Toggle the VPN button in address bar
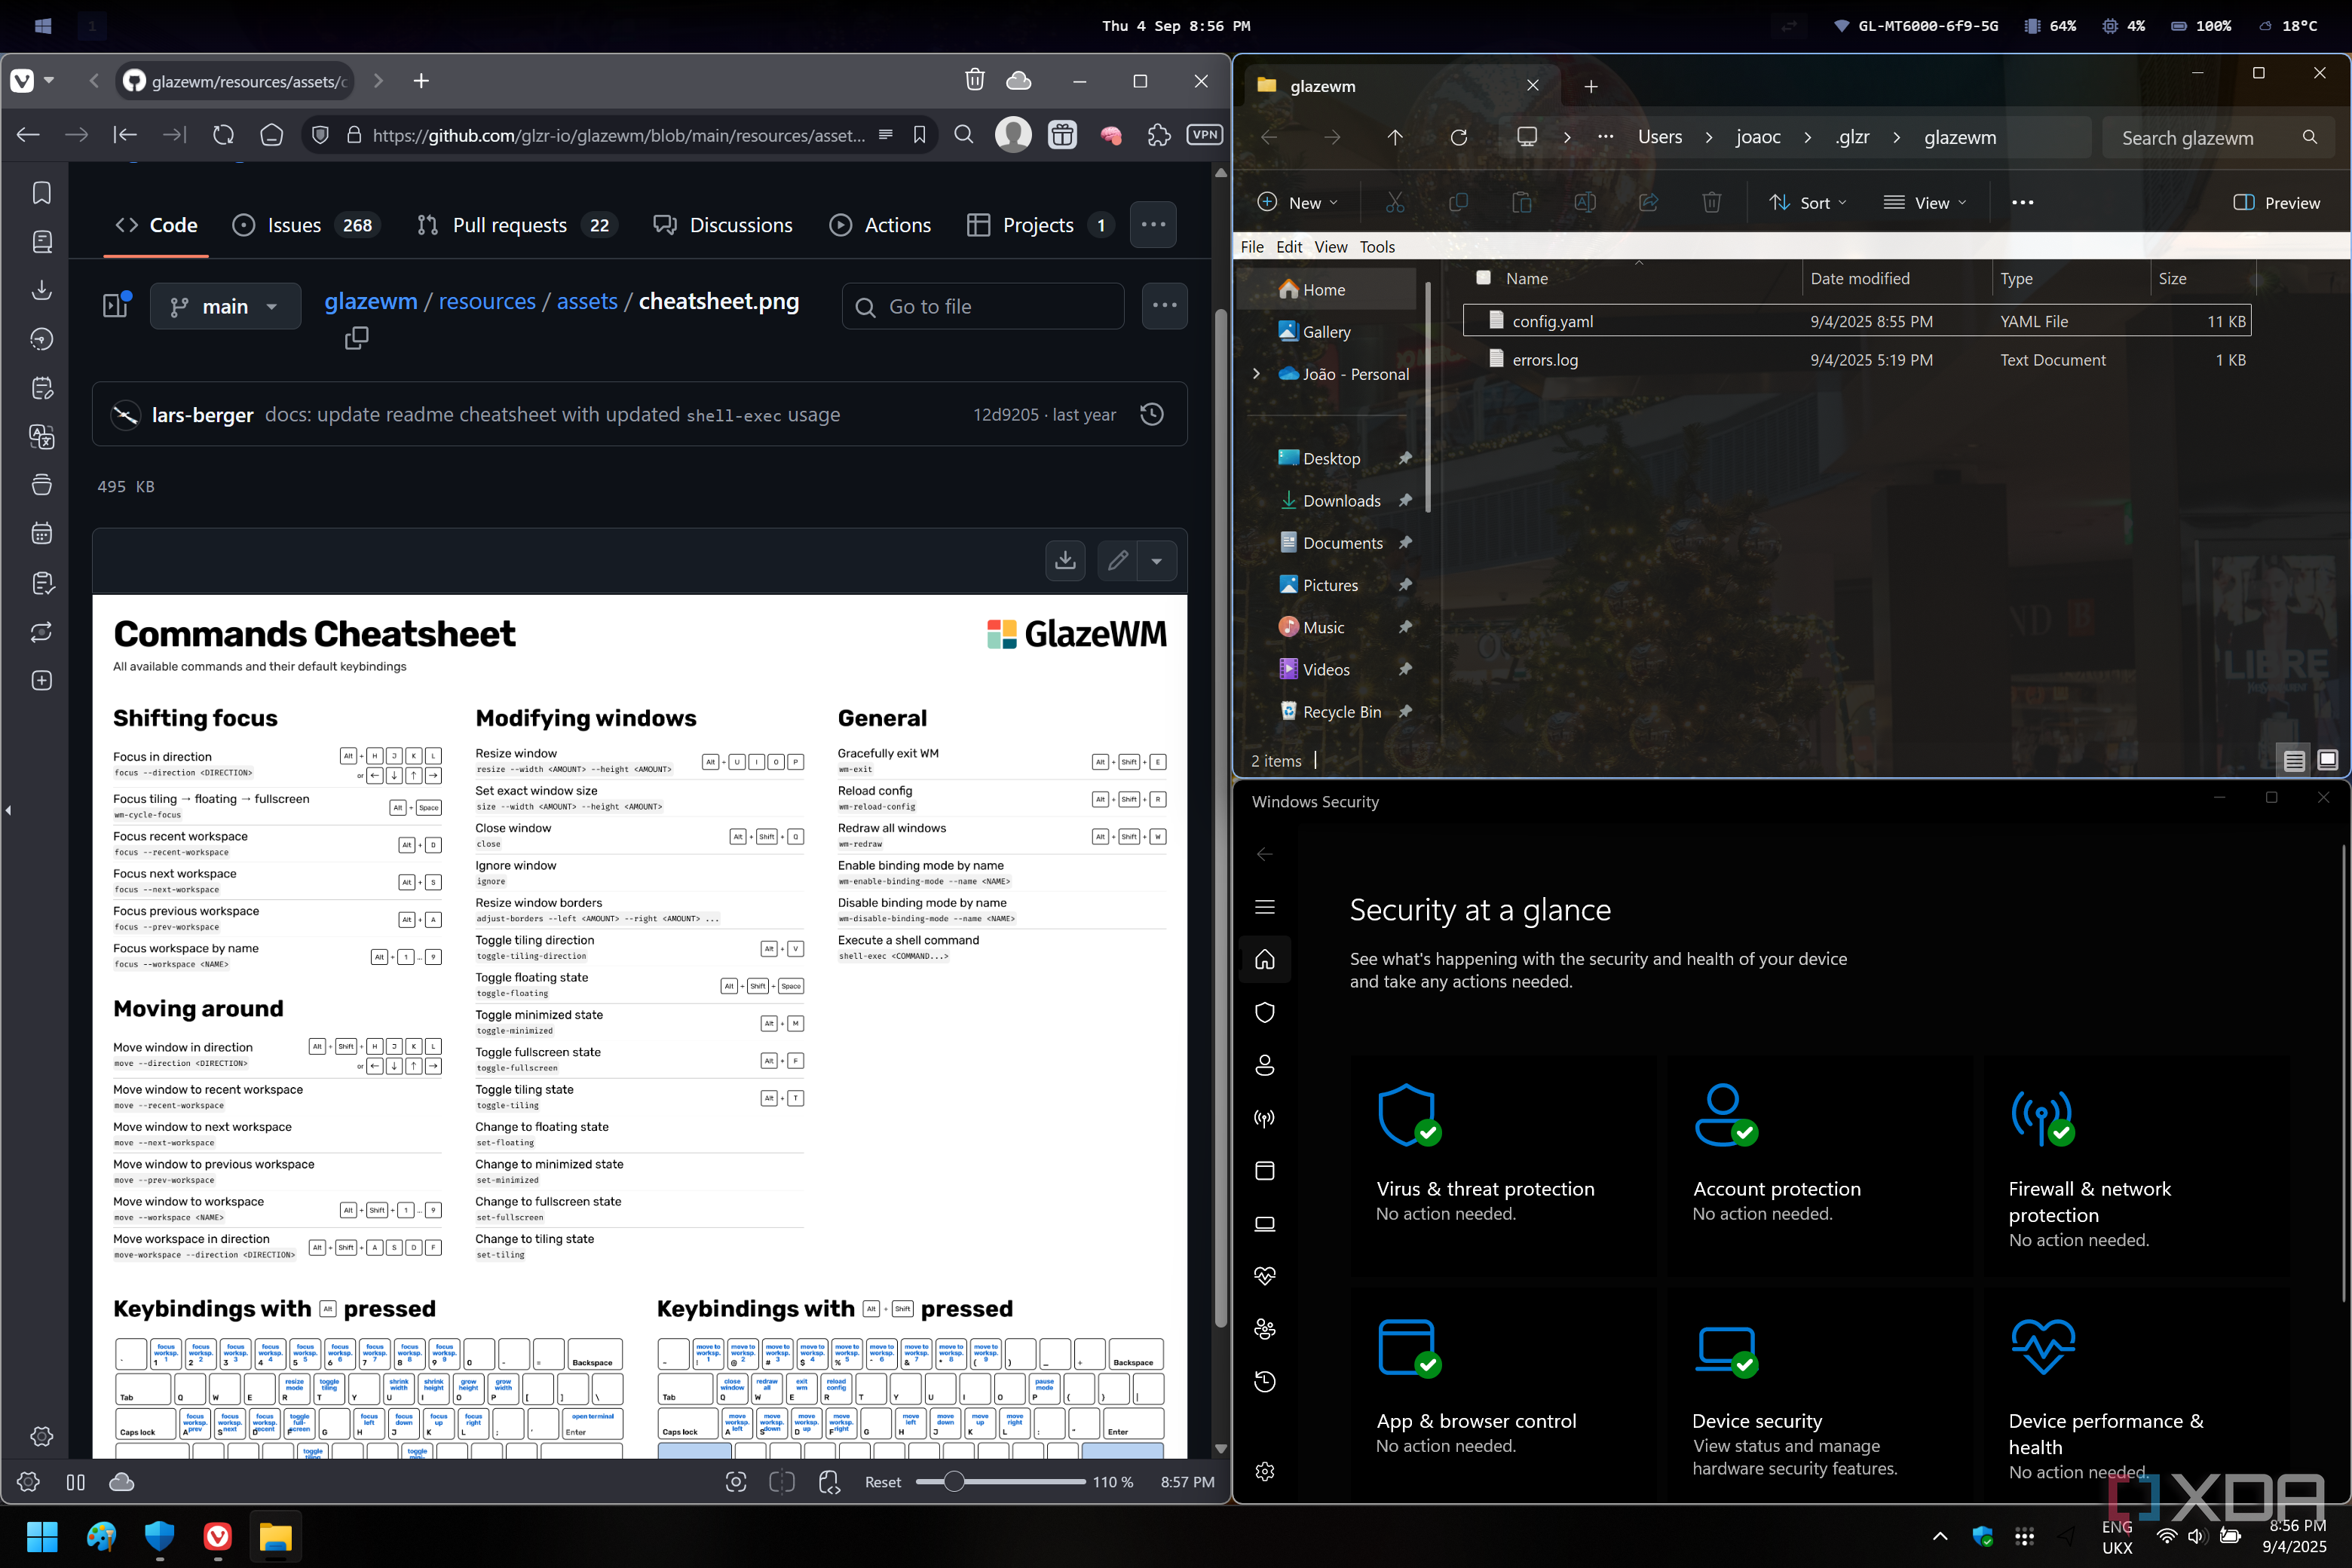 1204,135
